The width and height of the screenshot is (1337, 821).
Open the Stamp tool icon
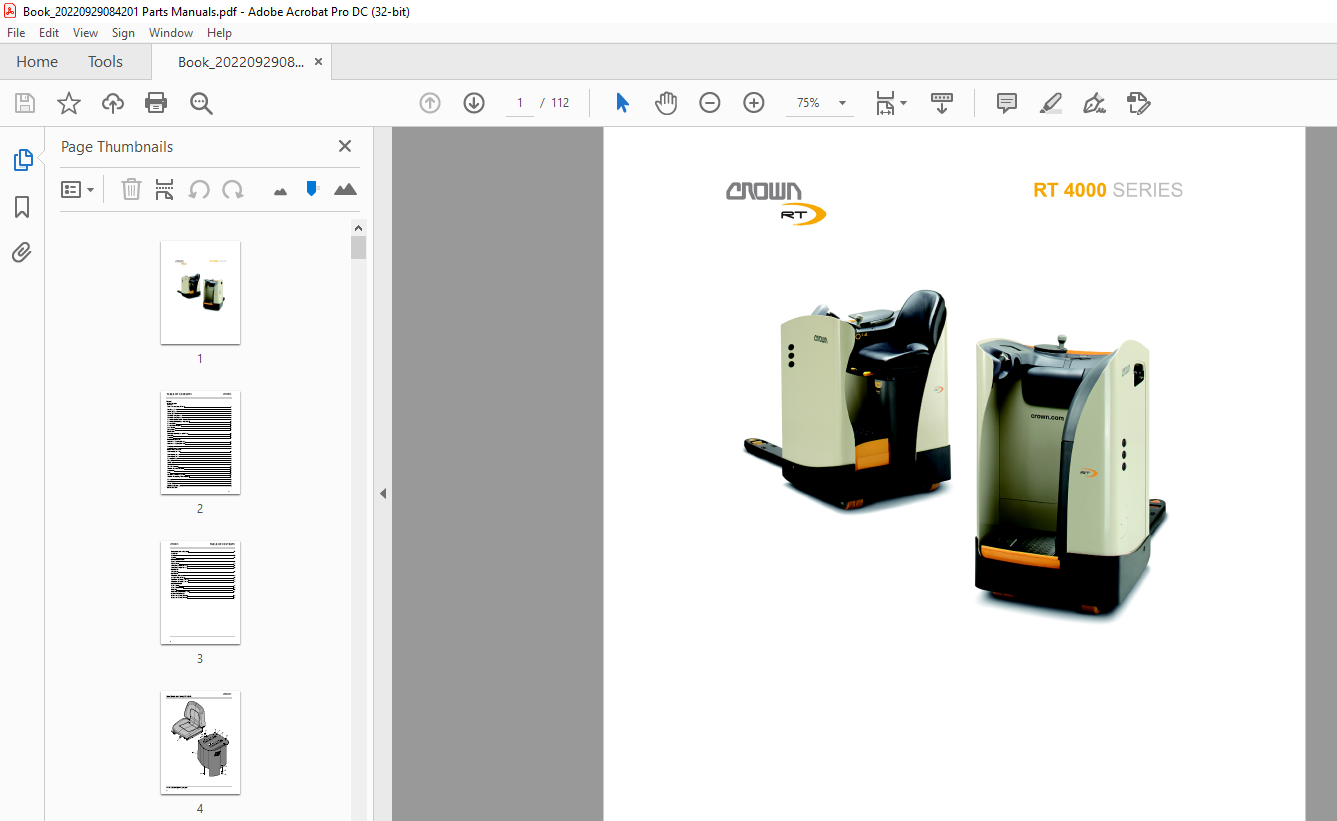click(x=1138, y=103)
